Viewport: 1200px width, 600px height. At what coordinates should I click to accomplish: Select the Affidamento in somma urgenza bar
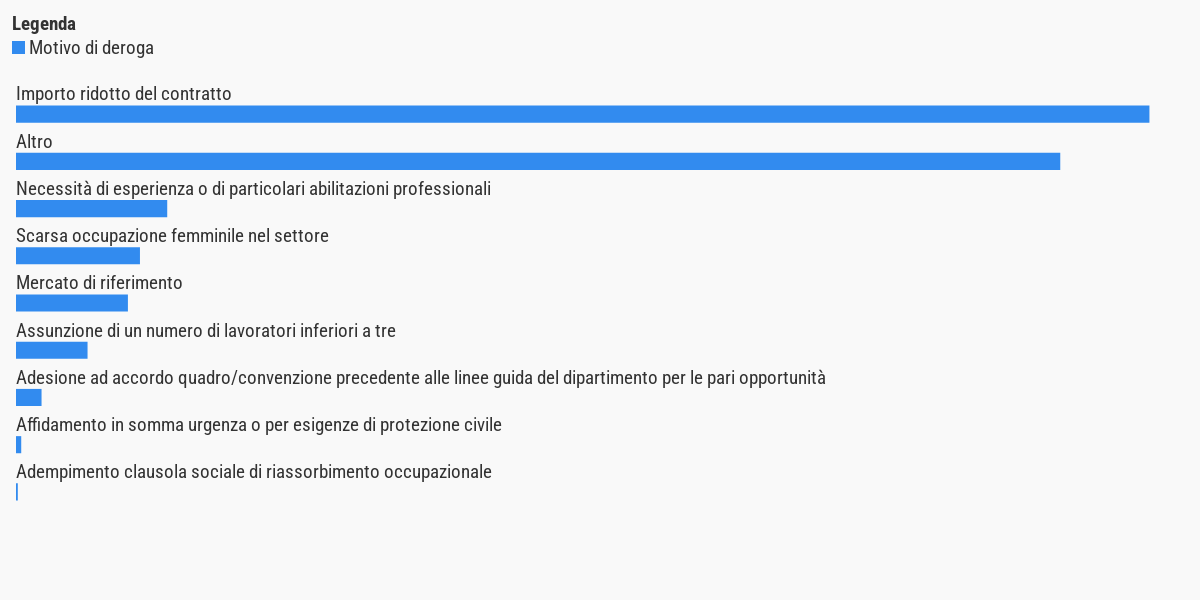pyautogui.click(x=18, y=445)
